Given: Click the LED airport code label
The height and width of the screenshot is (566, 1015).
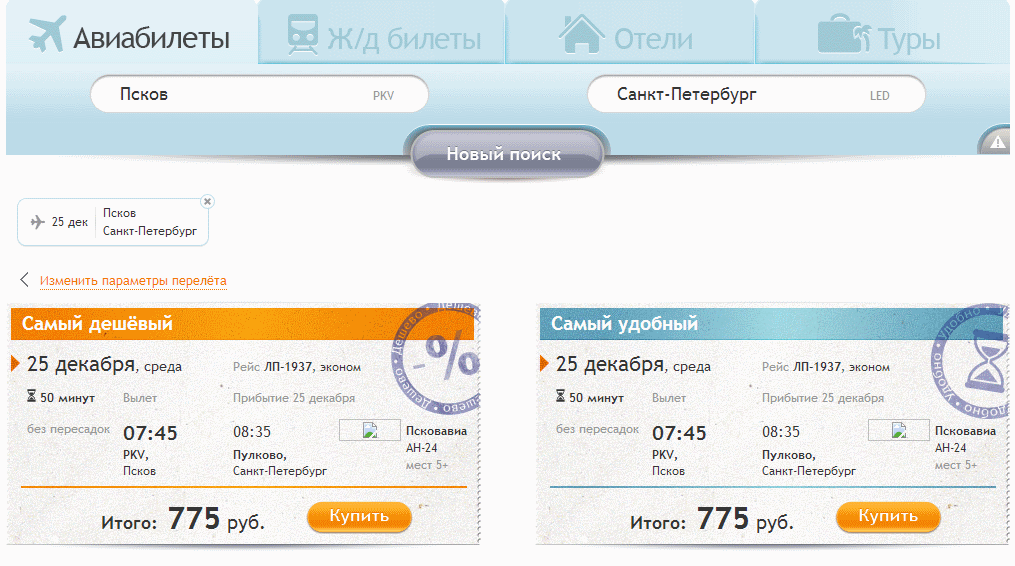Looking at the screenshot, I should click(x=879, y=96).
